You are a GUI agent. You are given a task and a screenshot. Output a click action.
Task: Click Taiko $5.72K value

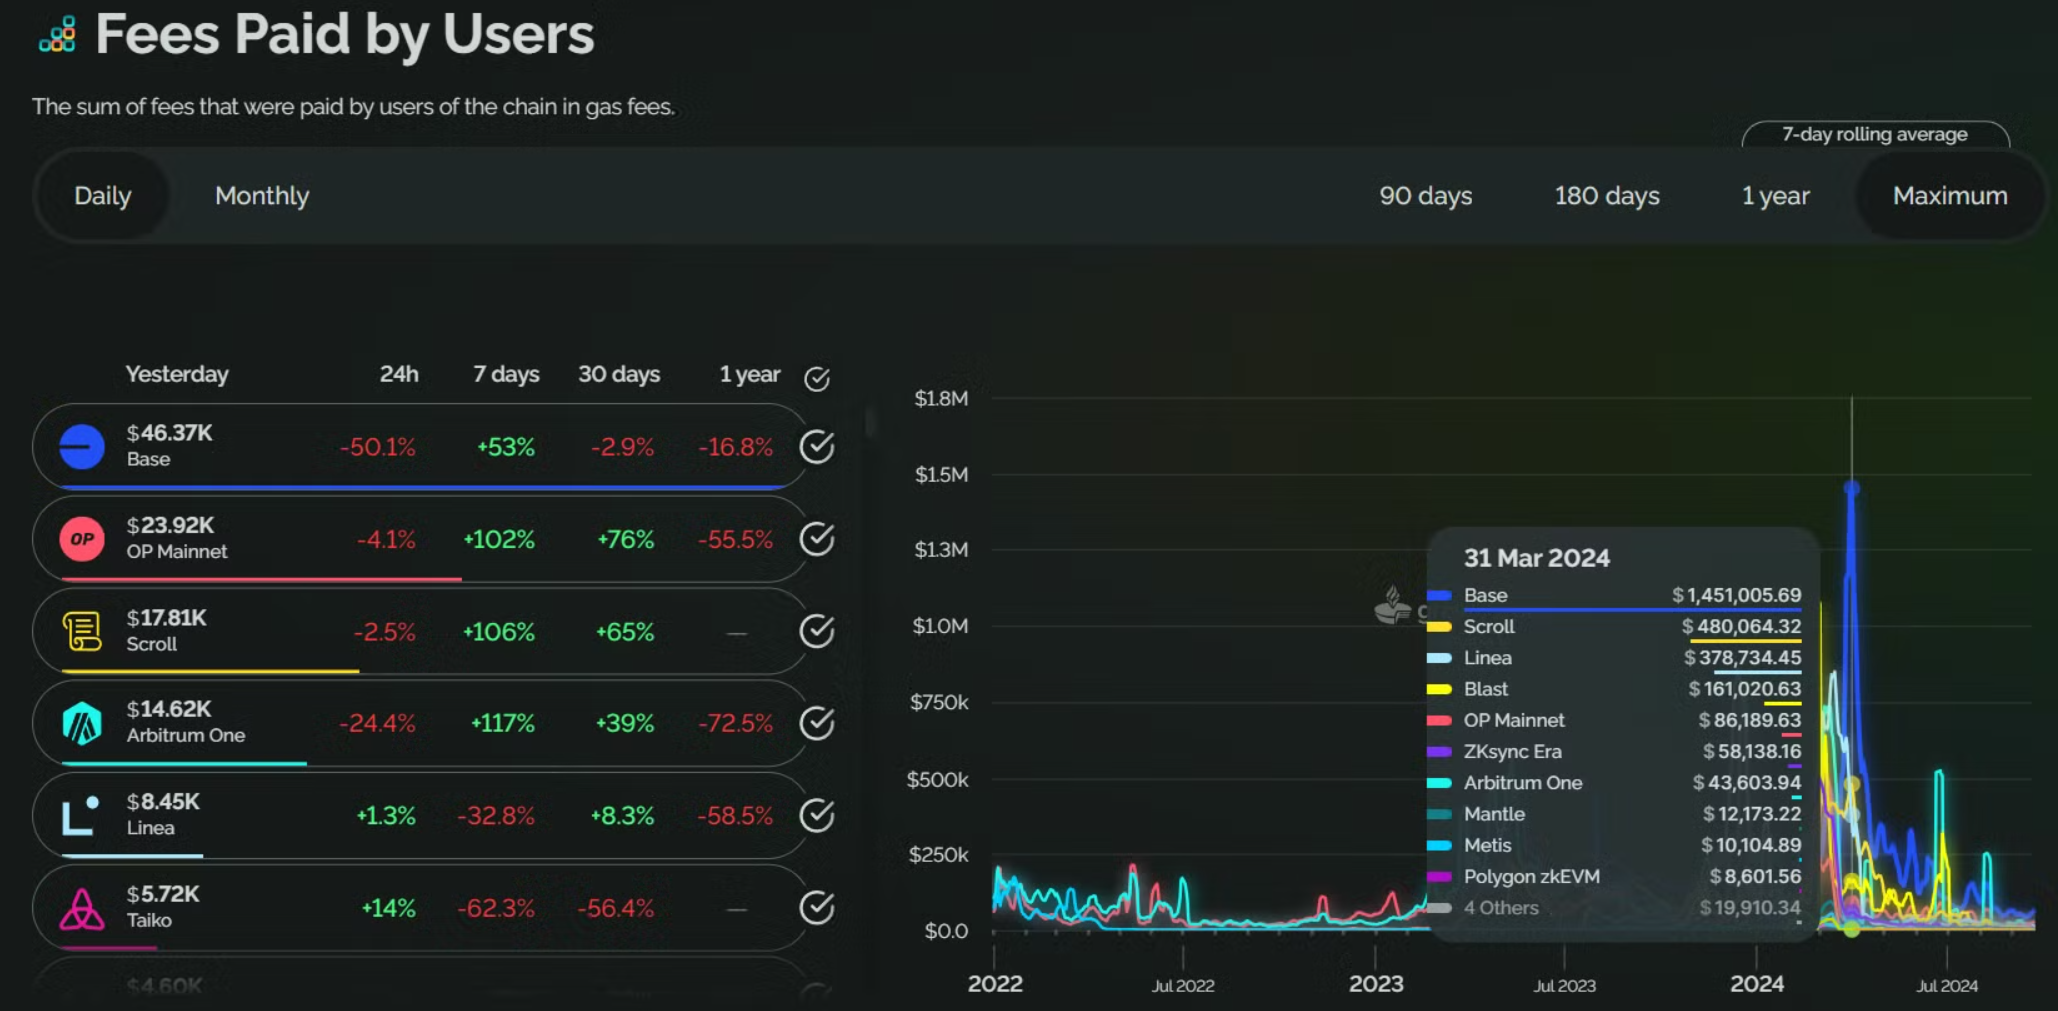pos(164,894)
